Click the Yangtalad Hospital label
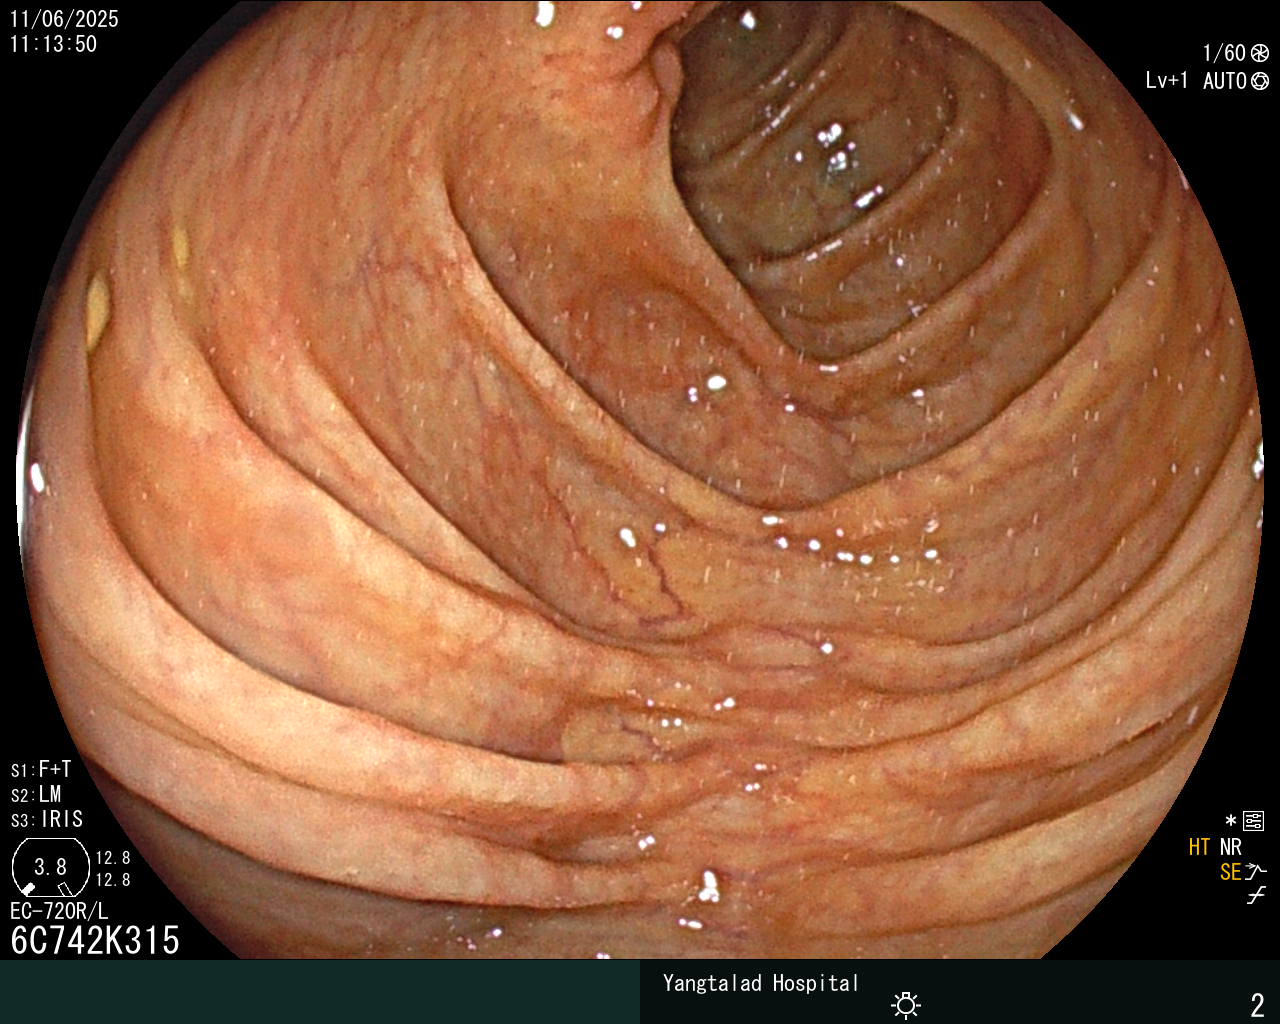Screen dimensions: 1280x1024 (761, 983)
